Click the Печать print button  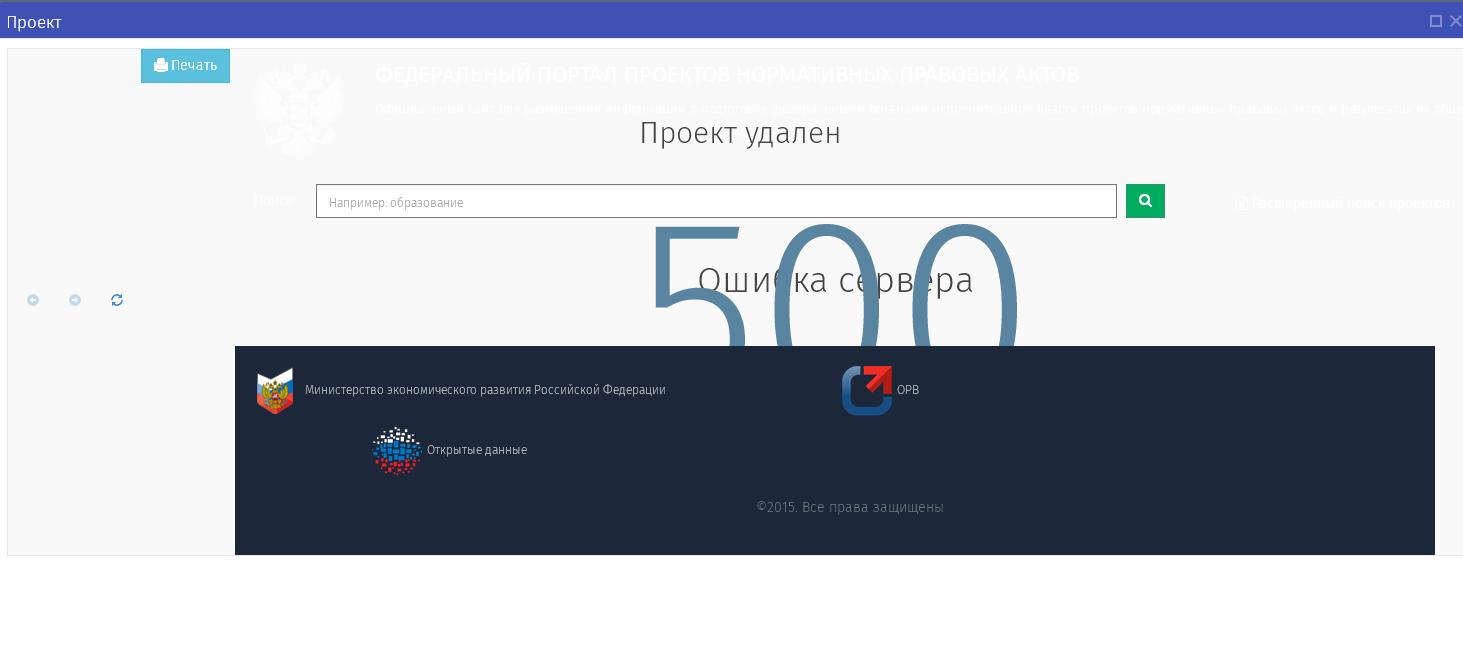pyautogui.click(x=185, y=66)
